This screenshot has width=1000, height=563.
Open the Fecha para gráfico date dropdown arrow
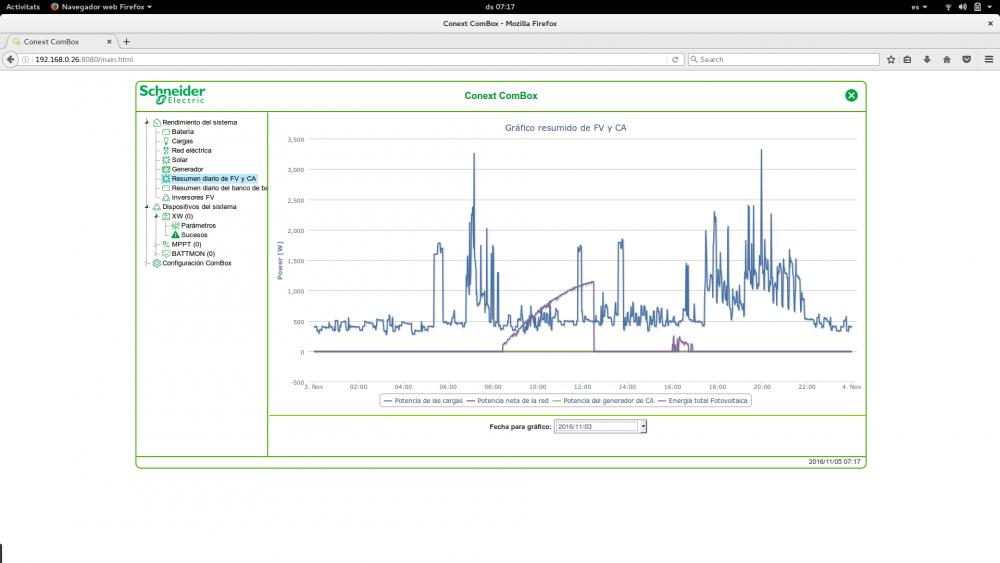click(x=643, y=427)
